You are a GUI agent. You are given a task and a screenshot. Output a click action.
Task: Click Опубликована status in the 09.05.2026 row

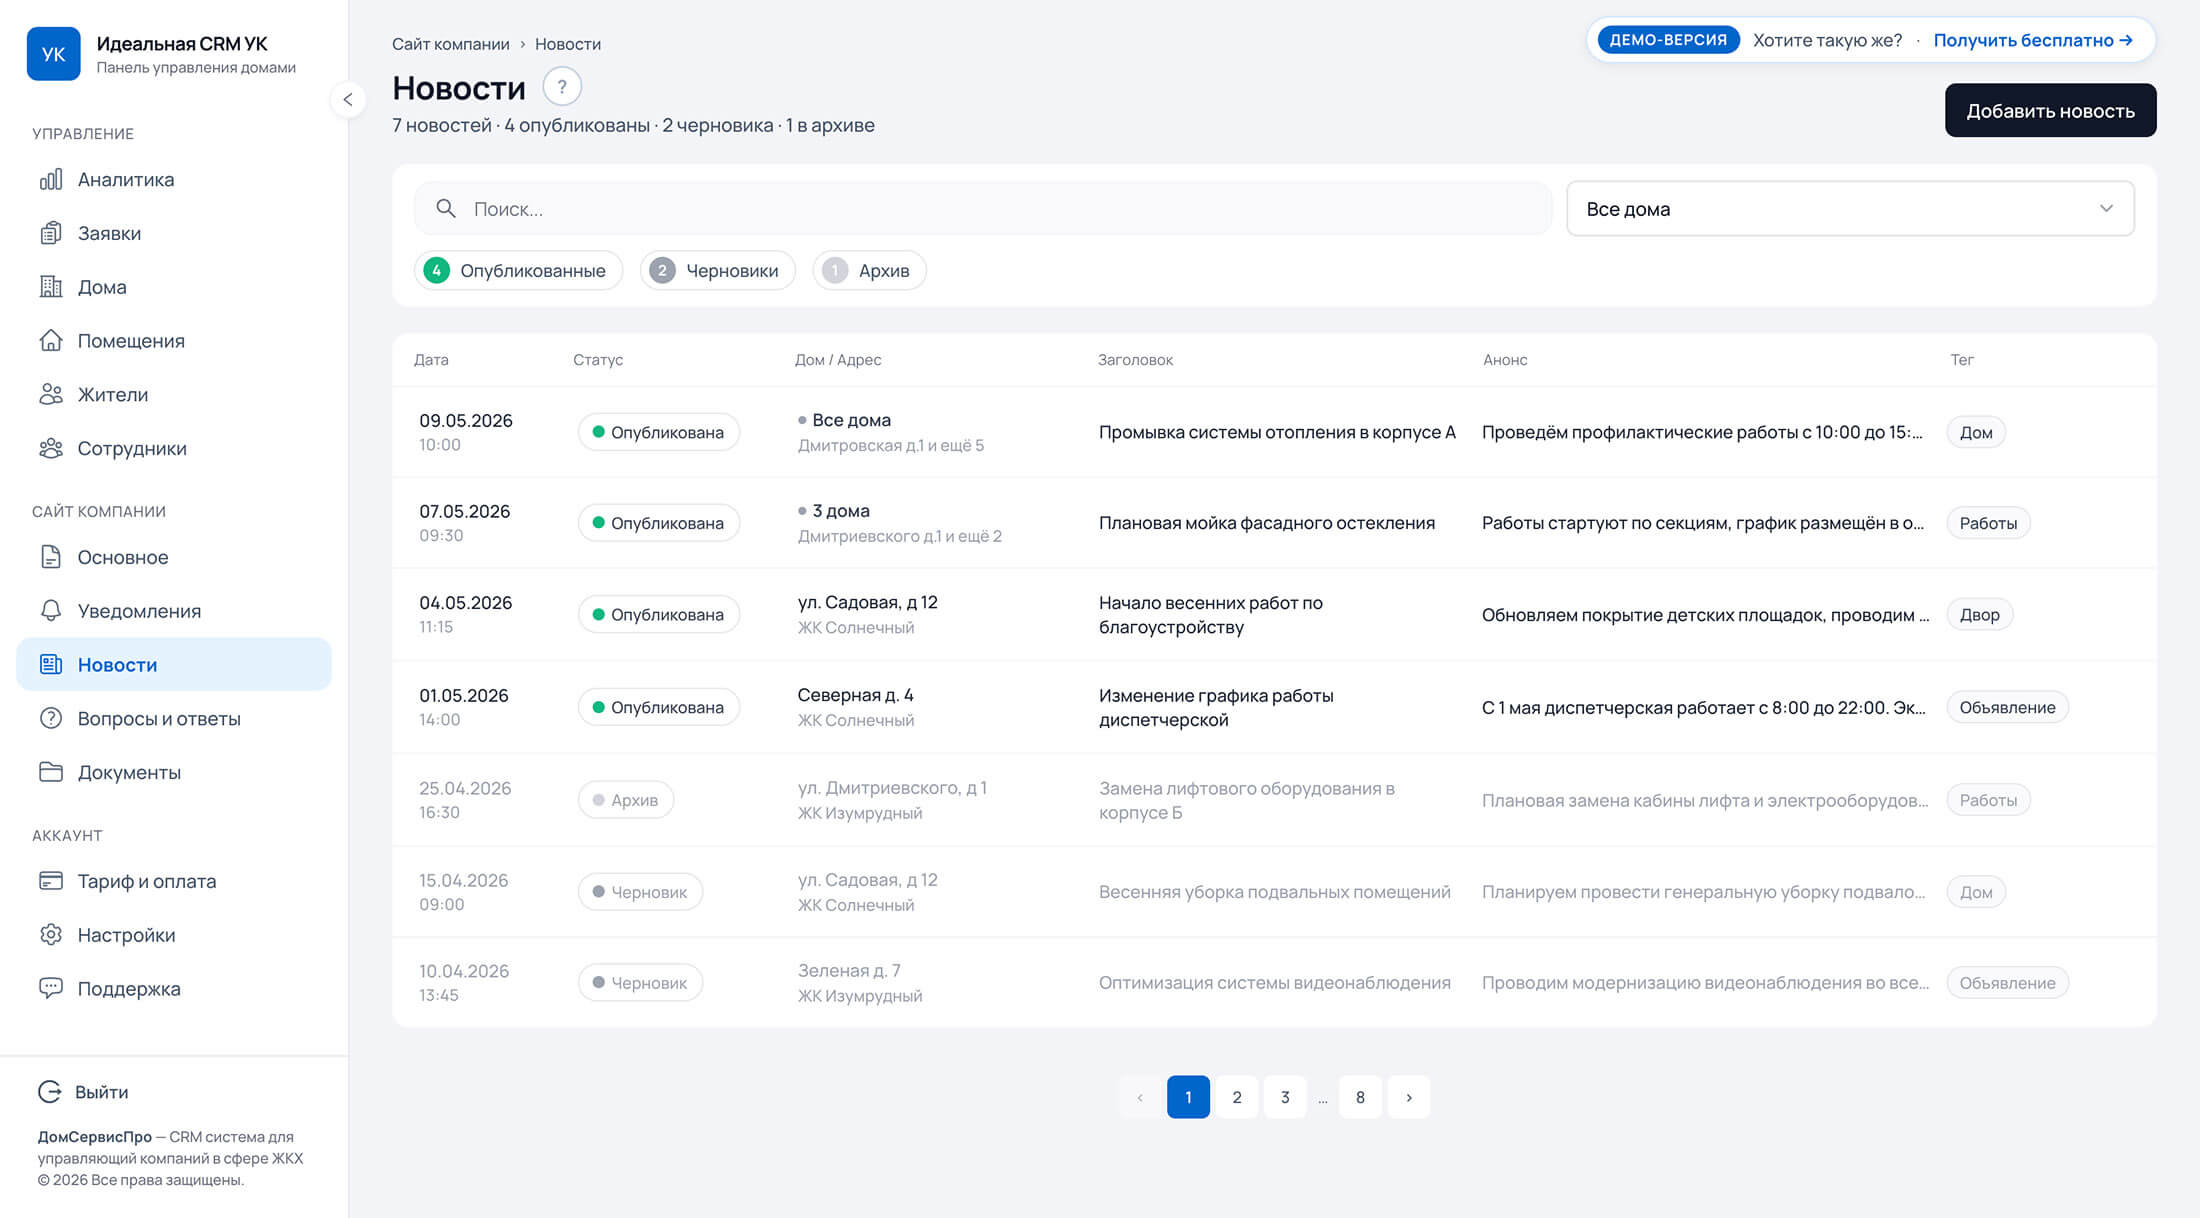pos(659,432)
